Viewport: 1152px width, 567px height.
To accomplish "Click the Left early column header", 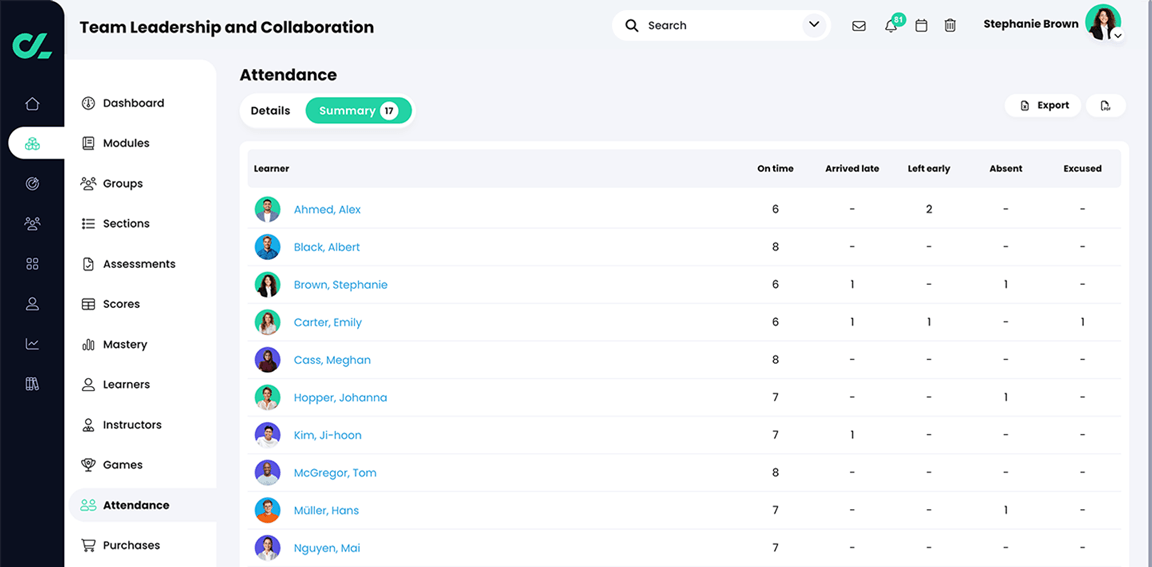I will [x=929, y=168].
